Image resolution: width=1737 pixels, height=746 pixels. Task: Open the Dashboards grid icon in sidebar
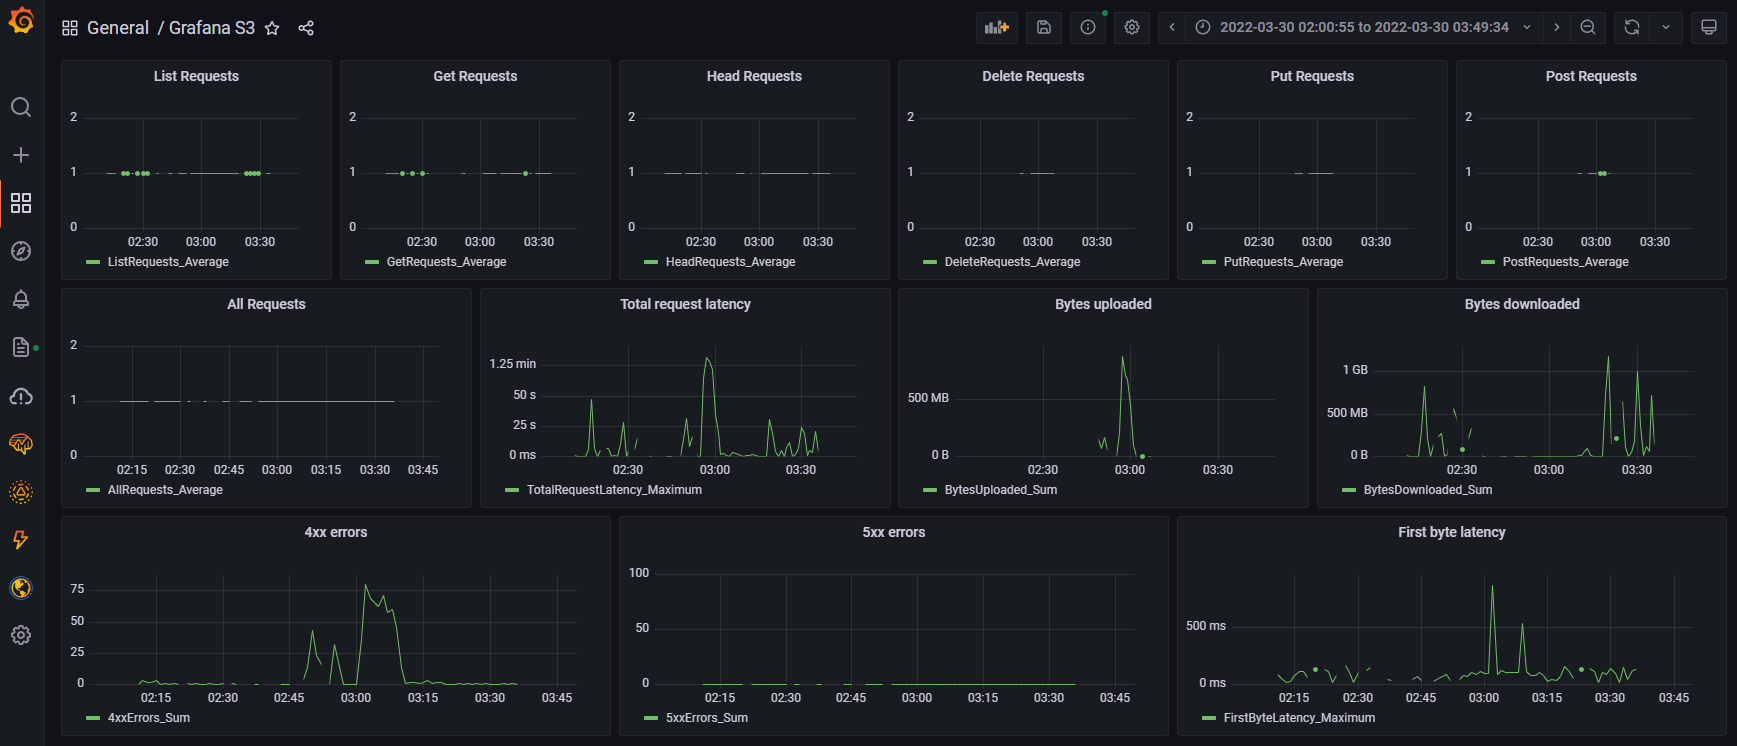tap(21, 203)
